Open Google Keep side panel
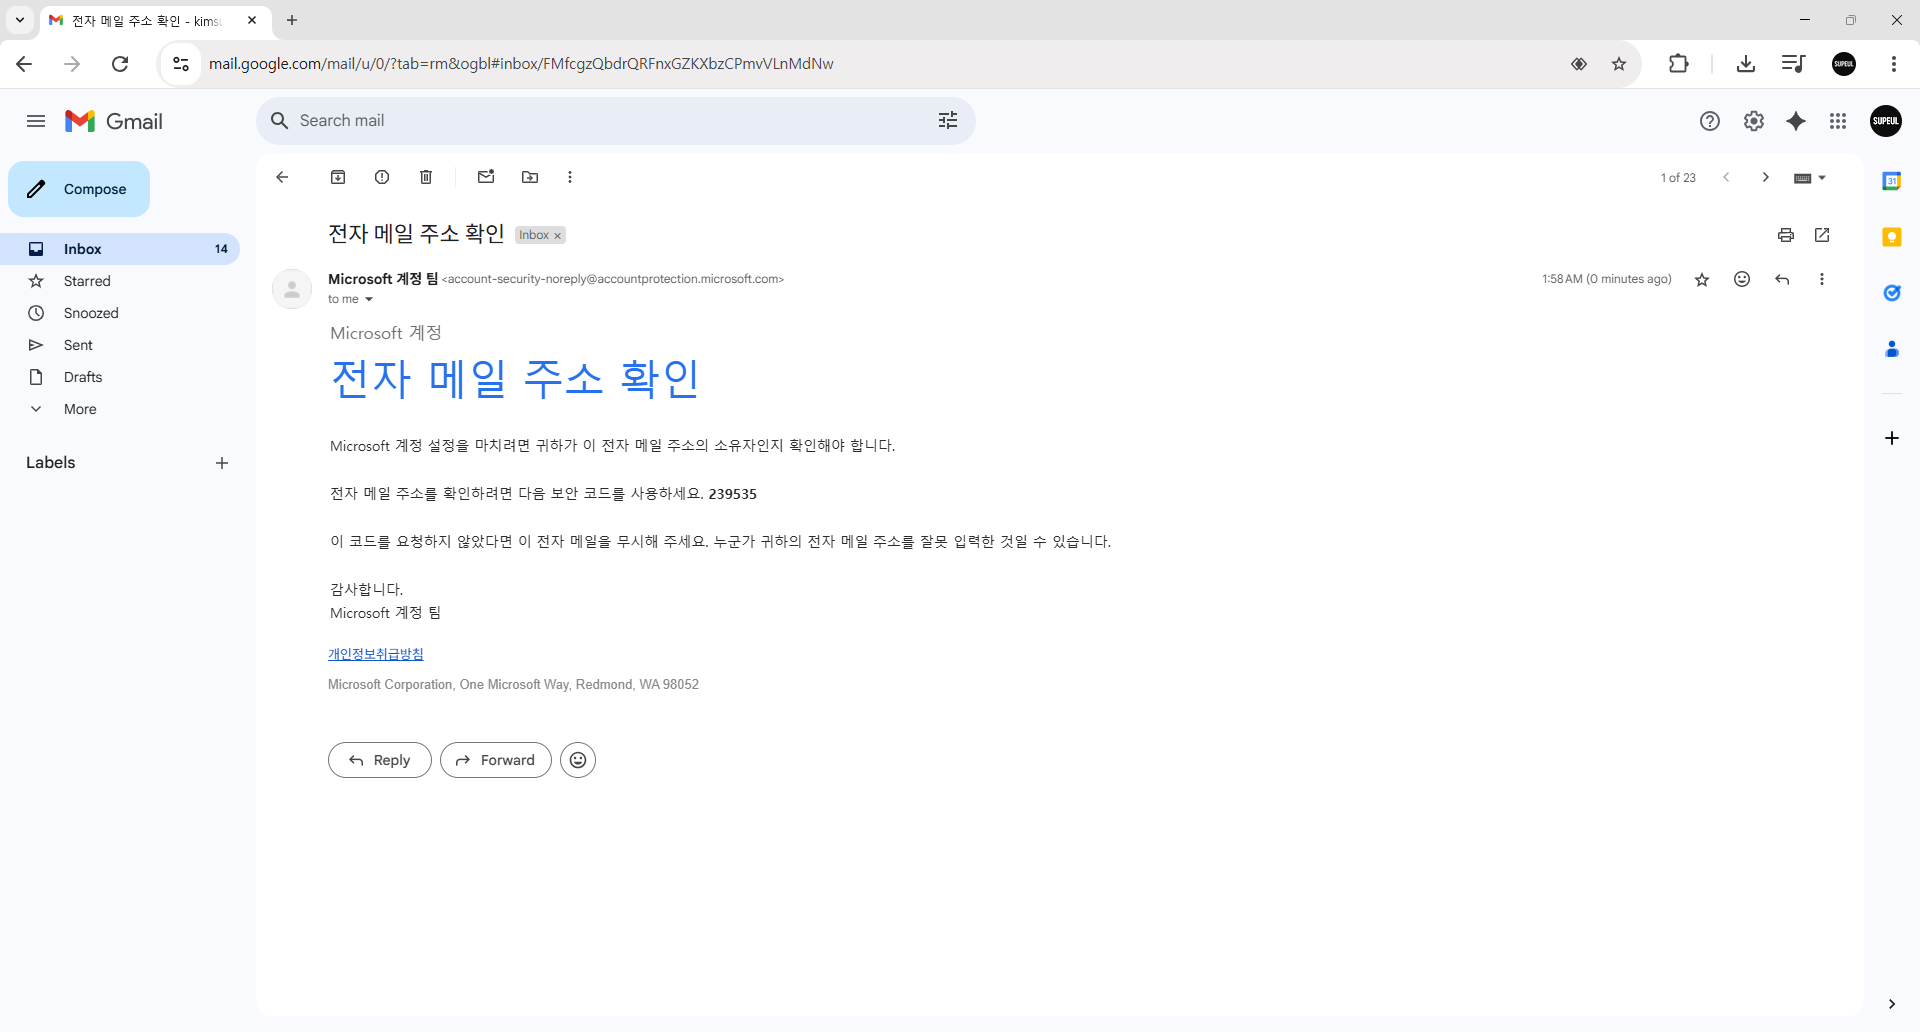This screenshot has width=1920, height=1032. click(x=1892, y=237)
